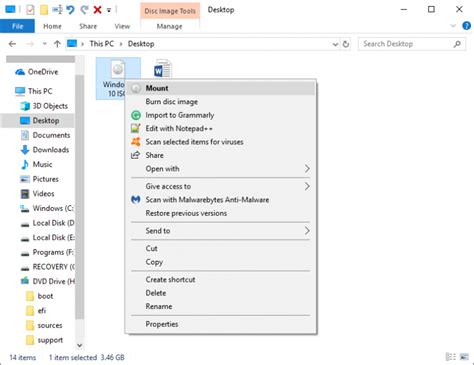Expand the Send to submenu
Screen dimensions: 474x365
point(220,231)
